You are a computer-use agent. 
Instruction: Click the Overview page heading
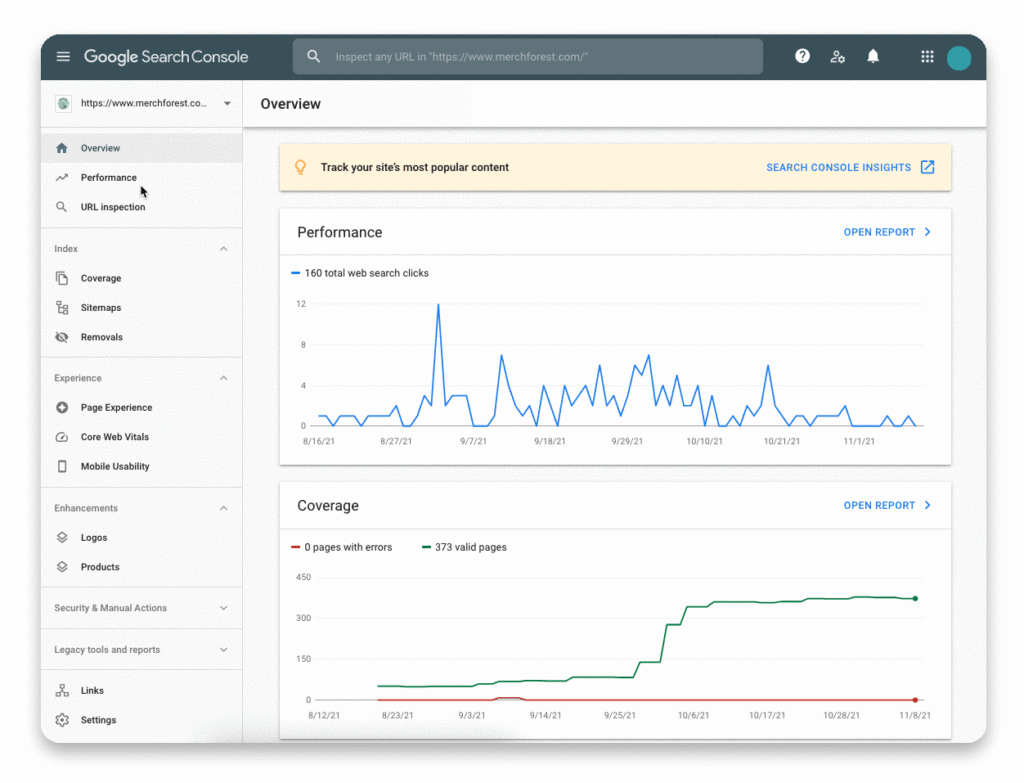[291, 104]
